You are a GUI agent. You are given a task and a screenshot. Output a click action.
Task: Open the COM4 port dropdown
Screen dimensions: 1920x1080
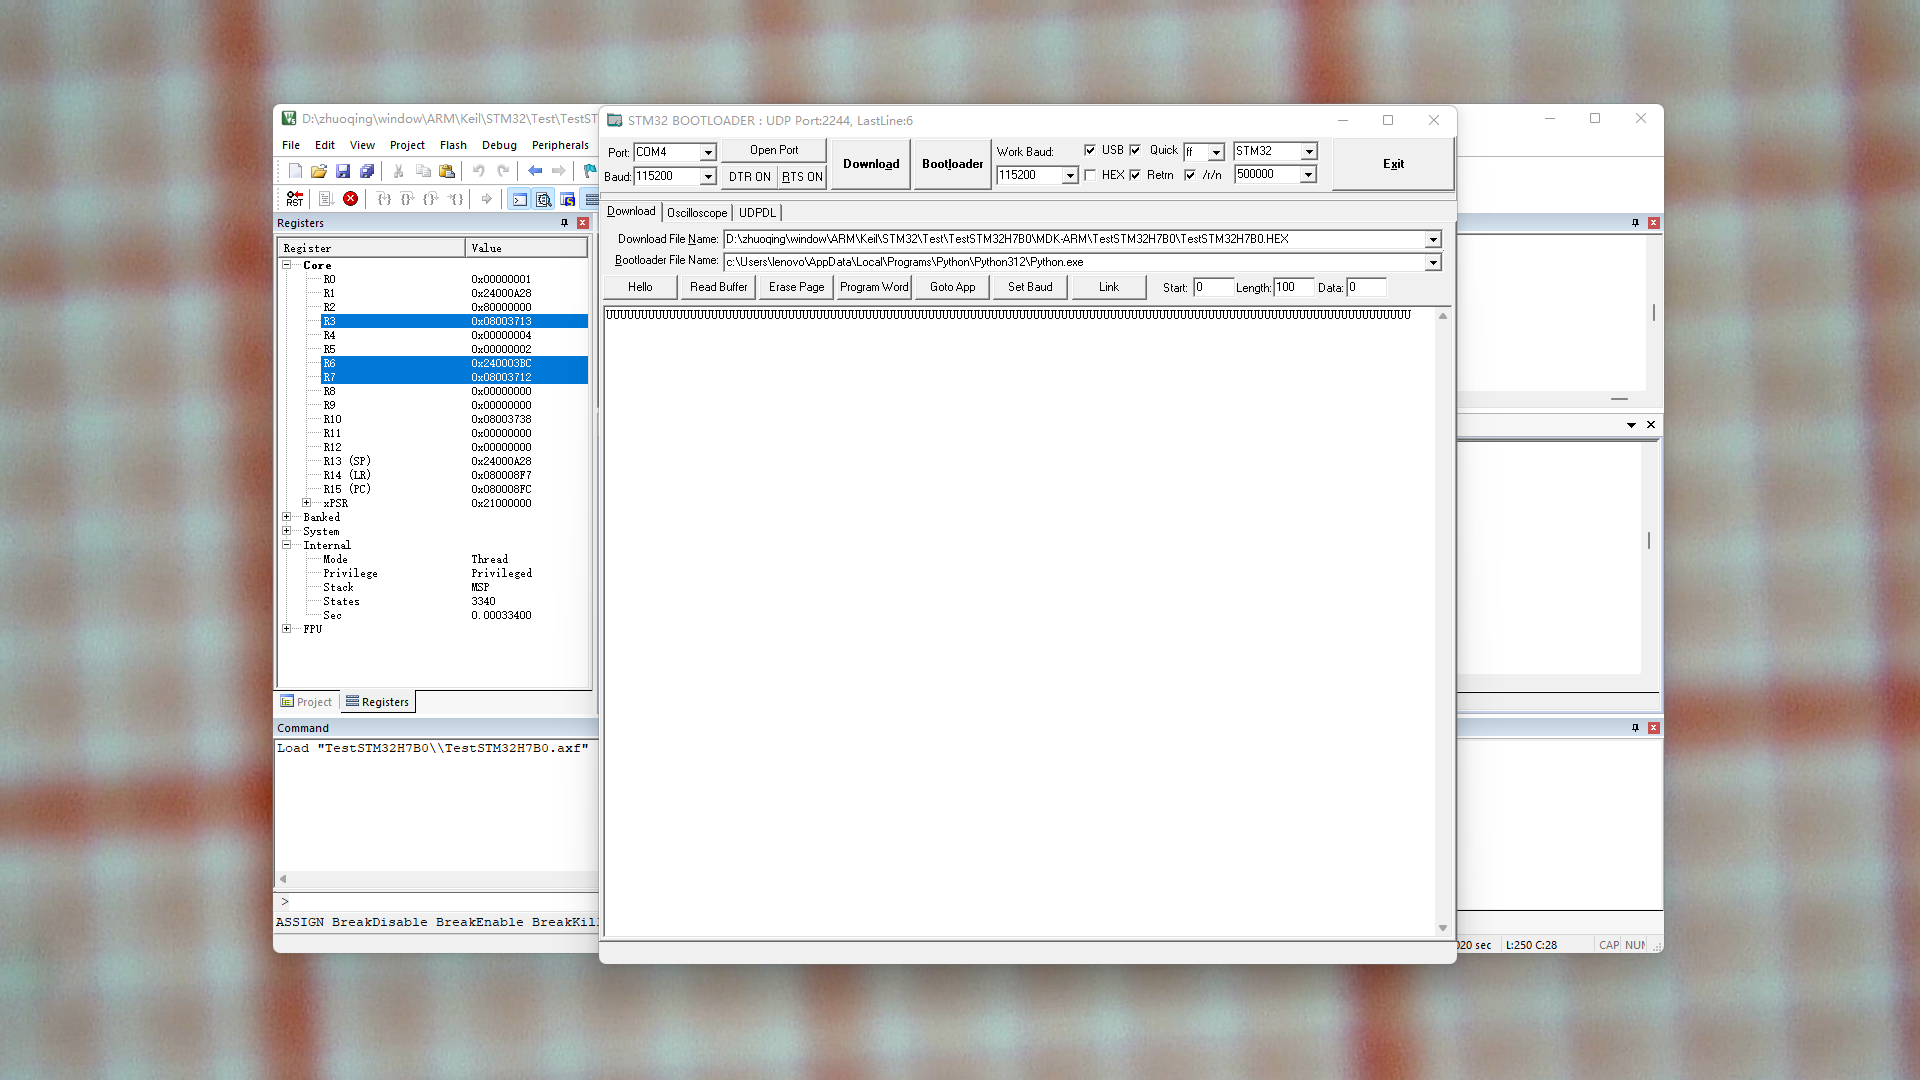(x=708, y=152)
